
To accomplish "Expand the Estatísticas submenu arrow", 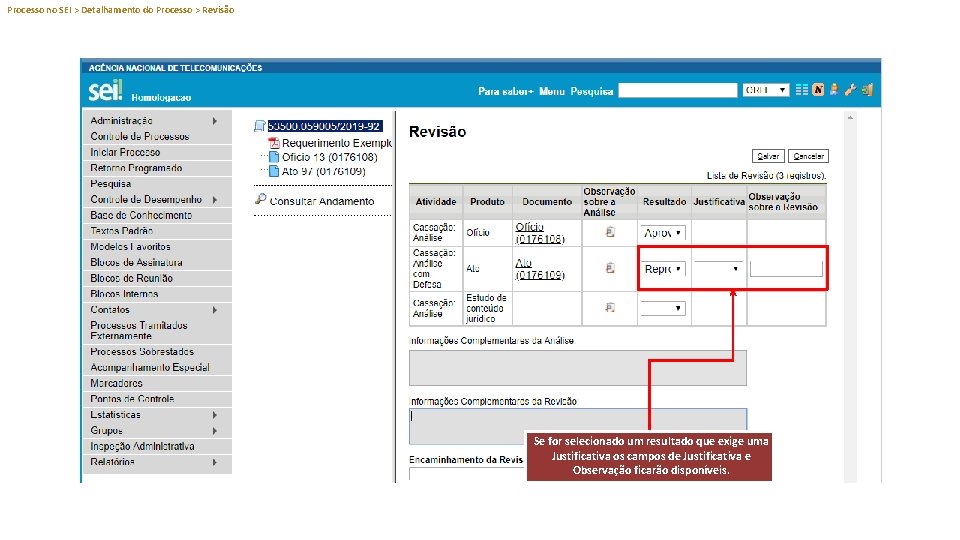I will [214, 414].
